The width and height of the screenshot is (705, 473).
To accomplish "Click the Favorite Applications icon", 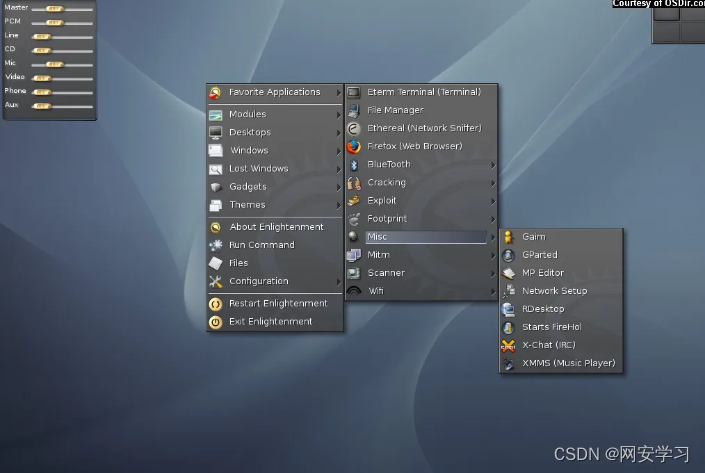I will [215, 93].
